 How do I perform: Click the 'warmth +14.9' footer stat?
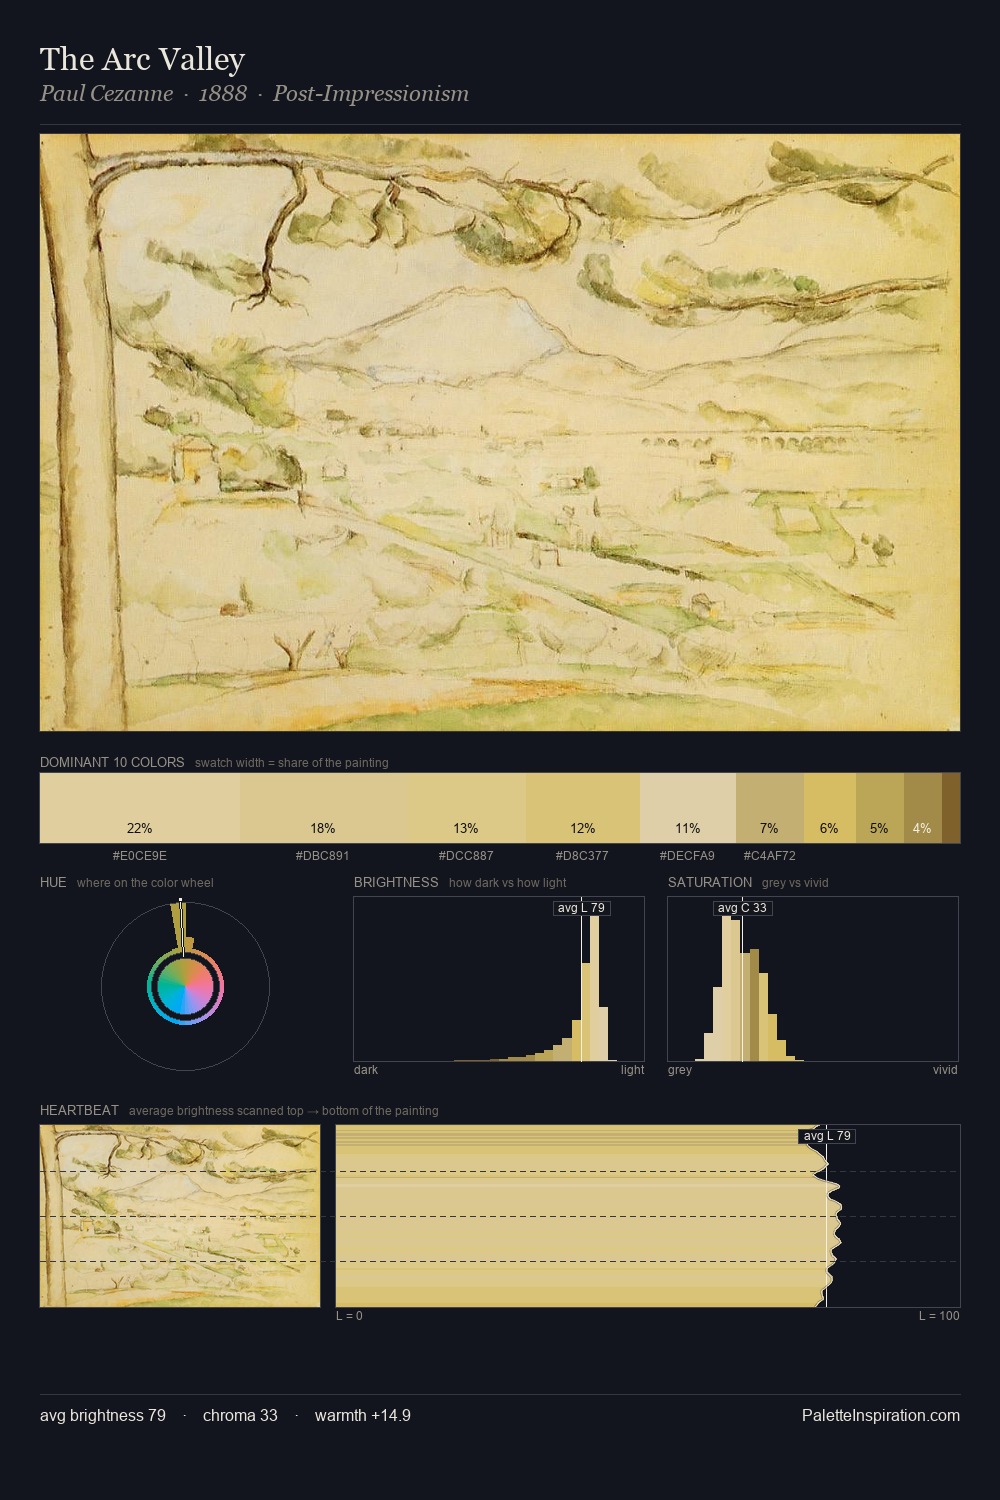pos(363,1415)
